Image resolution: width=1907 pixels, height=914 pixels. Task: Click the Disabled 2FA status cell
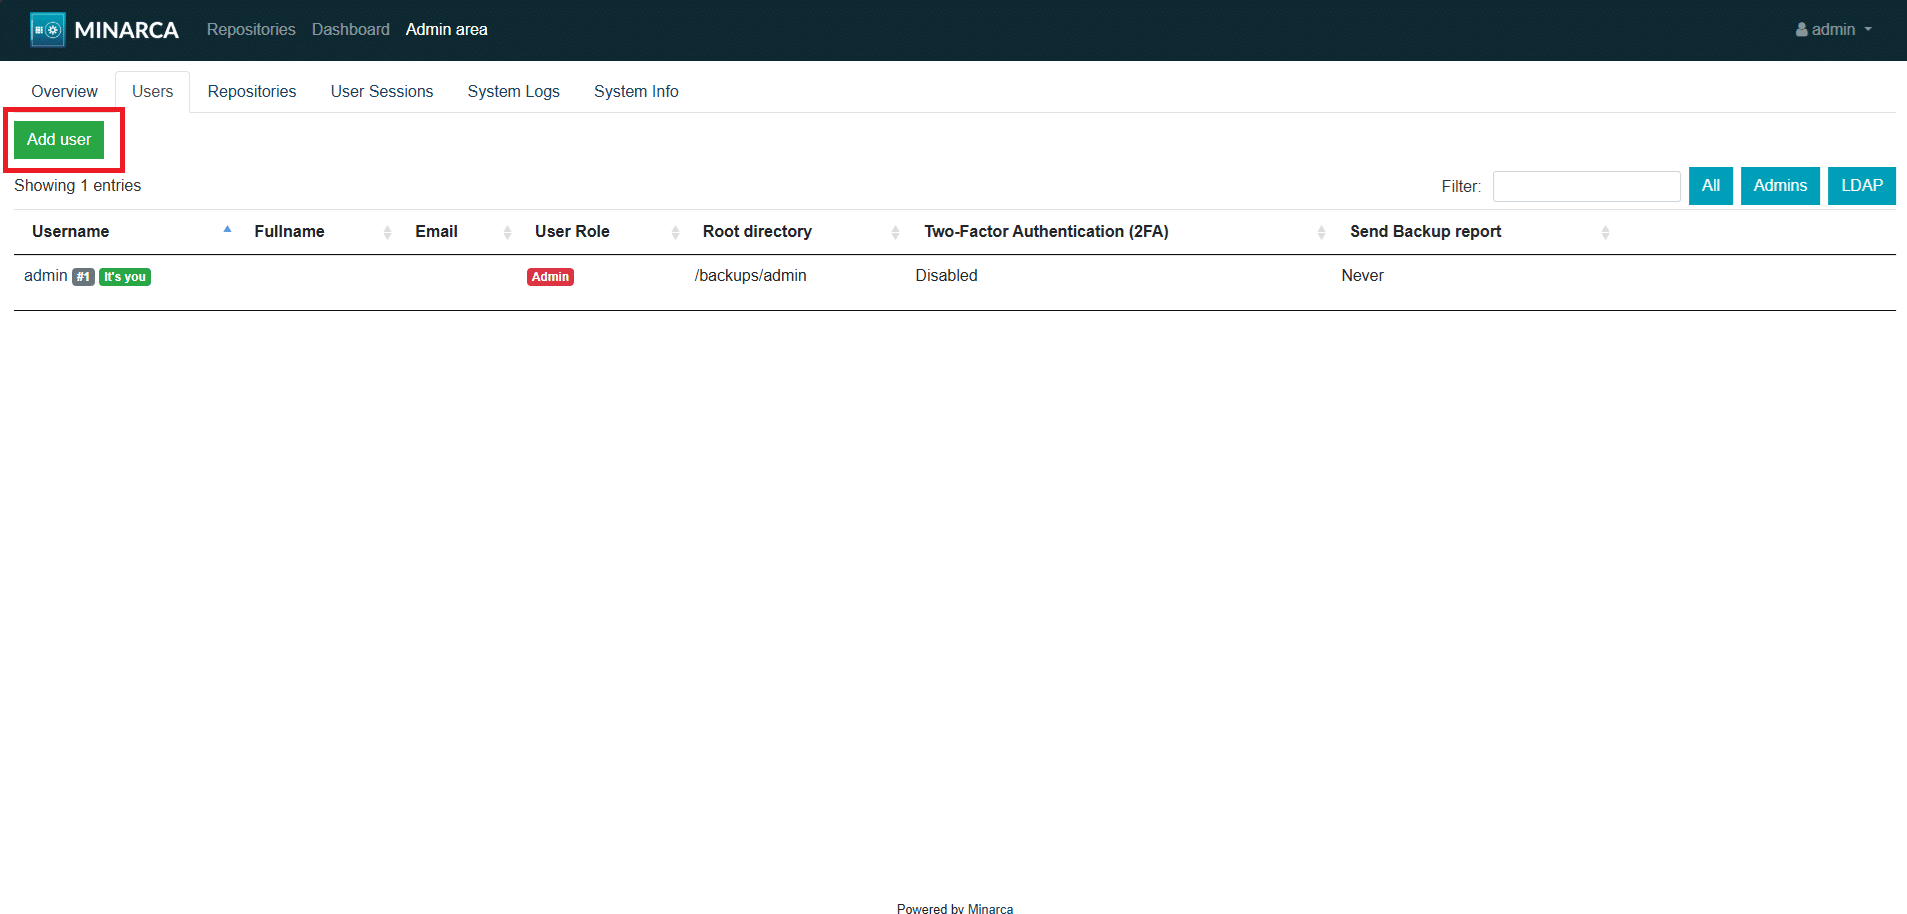pyautogui.click(x=946, y=276)
